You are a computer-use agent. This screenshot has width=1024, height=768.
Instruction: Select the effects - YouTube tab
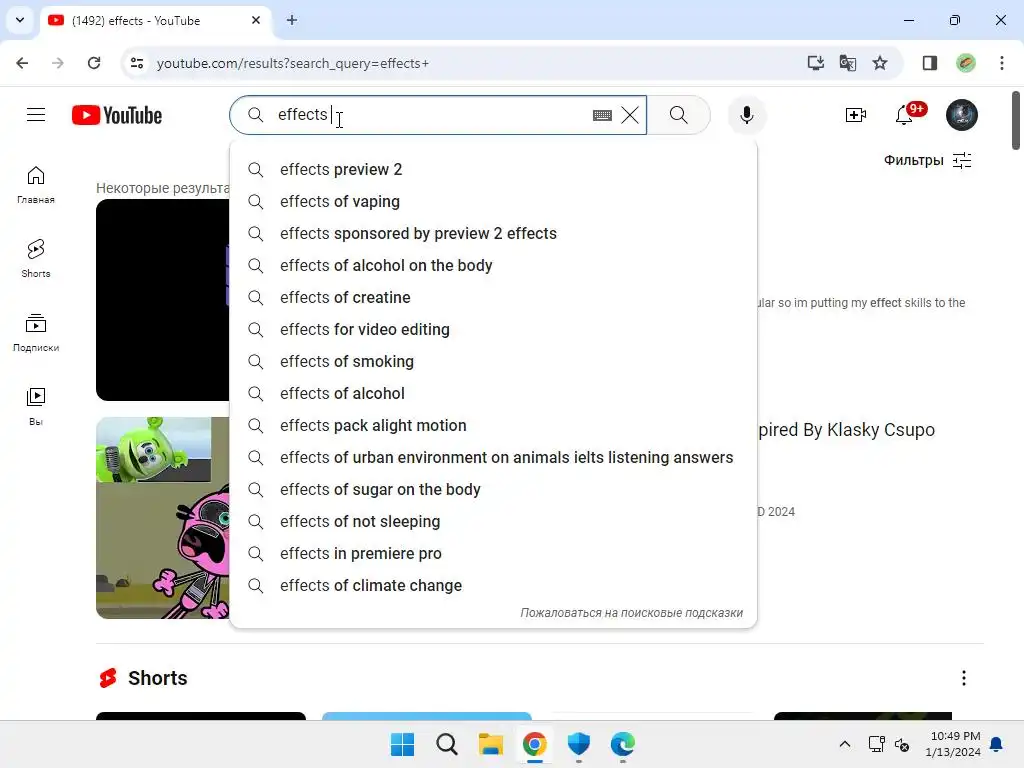155,20
